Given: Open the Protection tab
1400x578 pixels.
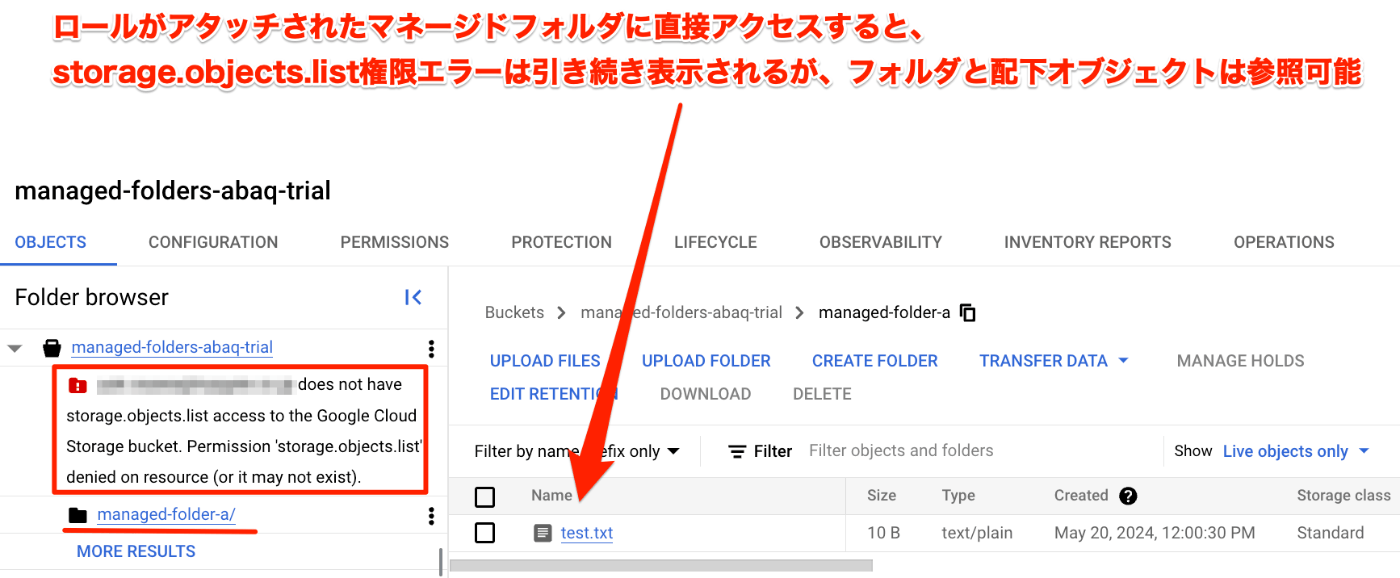Looking at the screenshot, I should pos(561,242).
